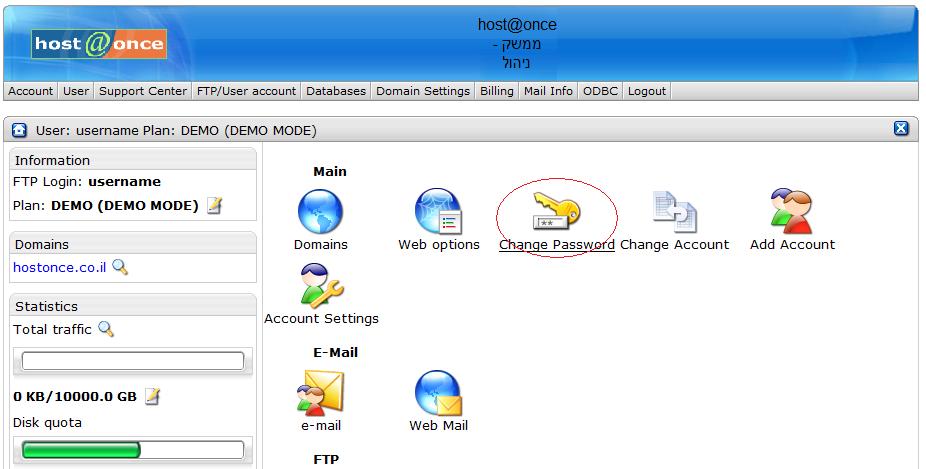This screenshot has height=469, width=926.
Task: Open Account Settings wrench icon
Action: 321,286
